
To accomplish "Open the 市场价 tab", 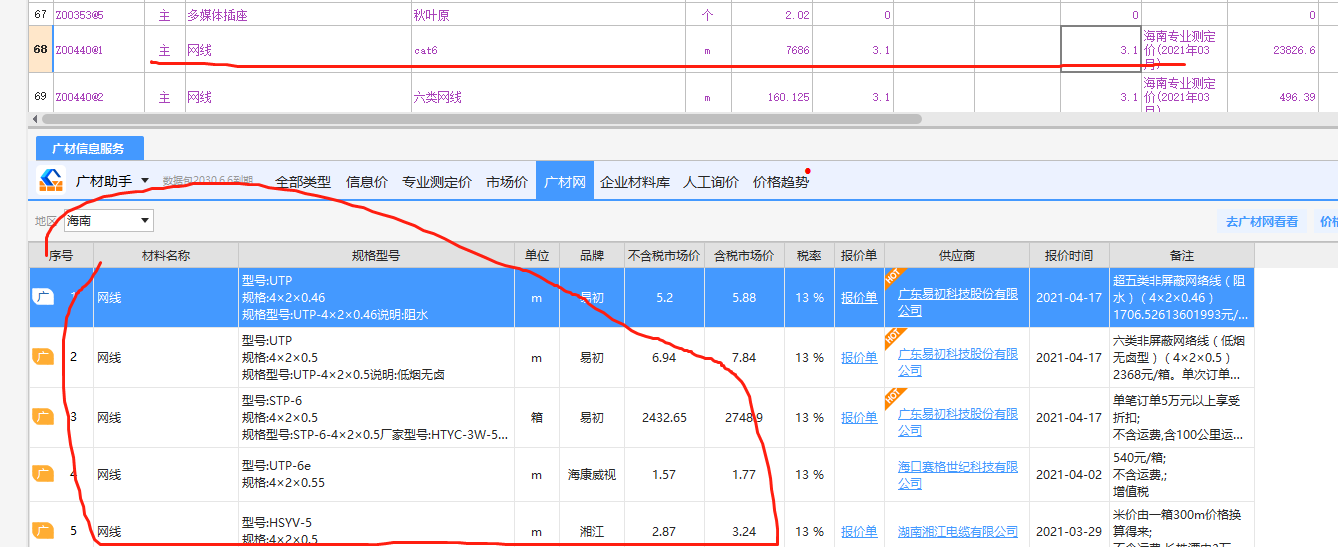I will click(507, 182).
